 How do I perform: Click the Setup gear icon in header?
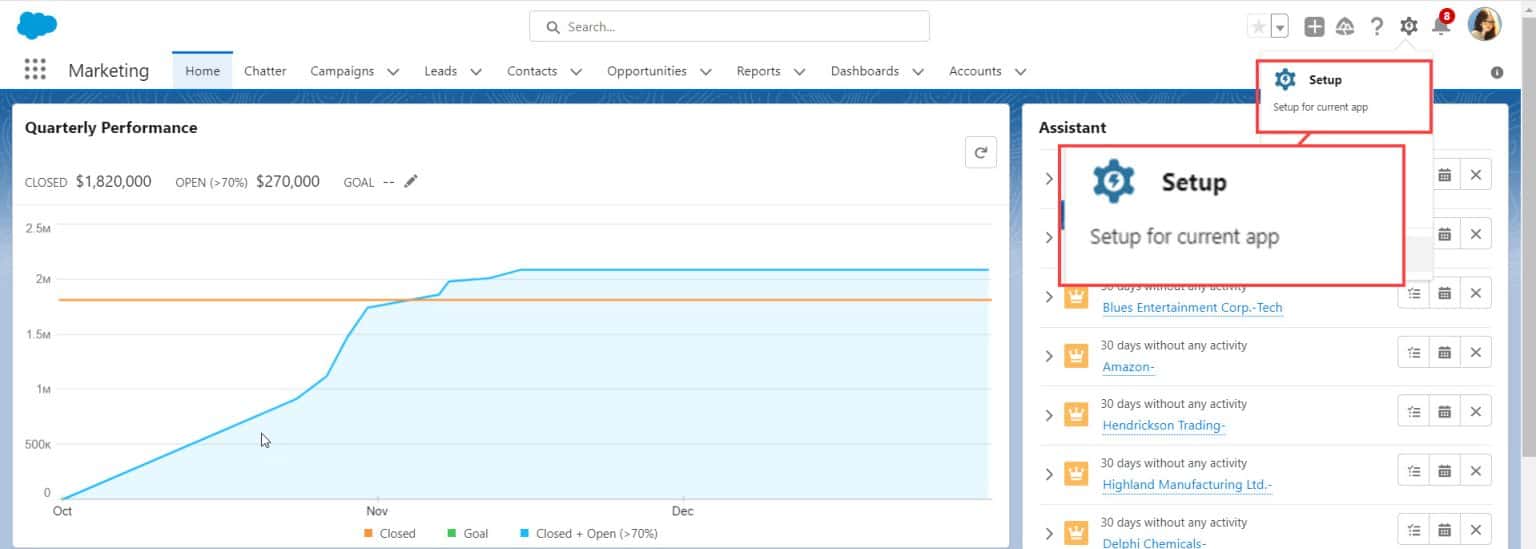tap(1409, 27)
